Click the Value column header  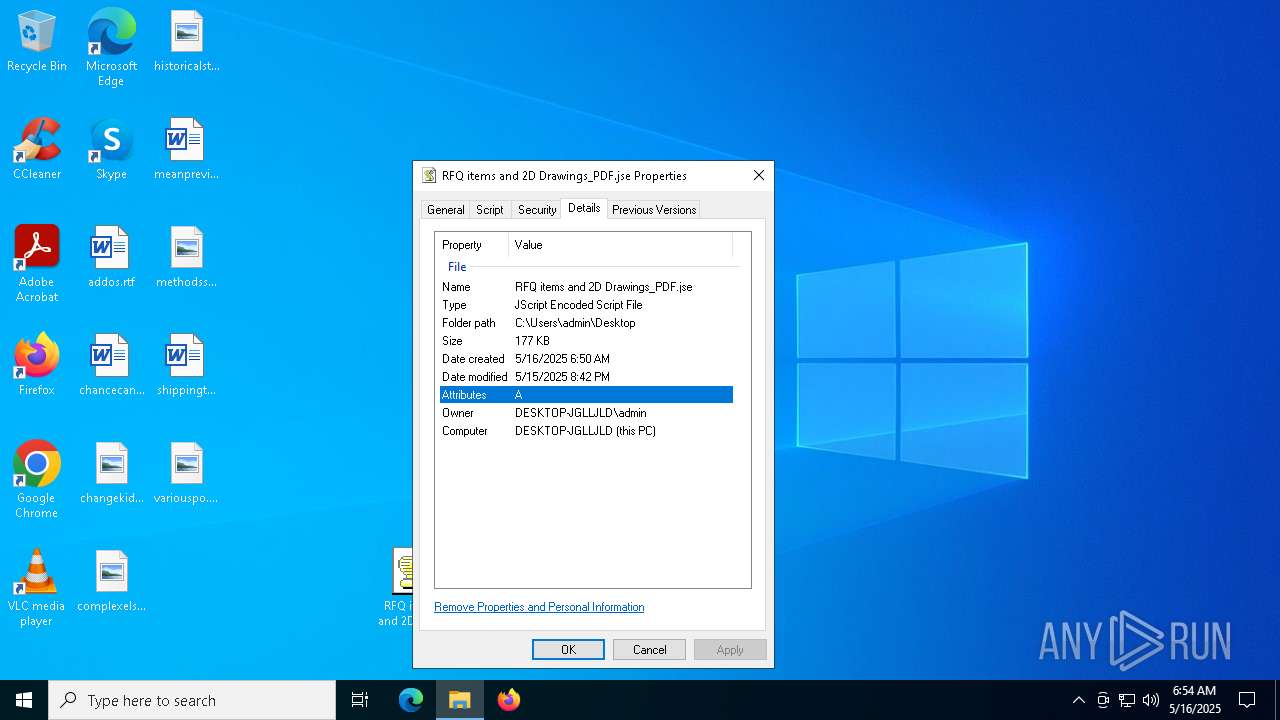(x=620, y=245)
